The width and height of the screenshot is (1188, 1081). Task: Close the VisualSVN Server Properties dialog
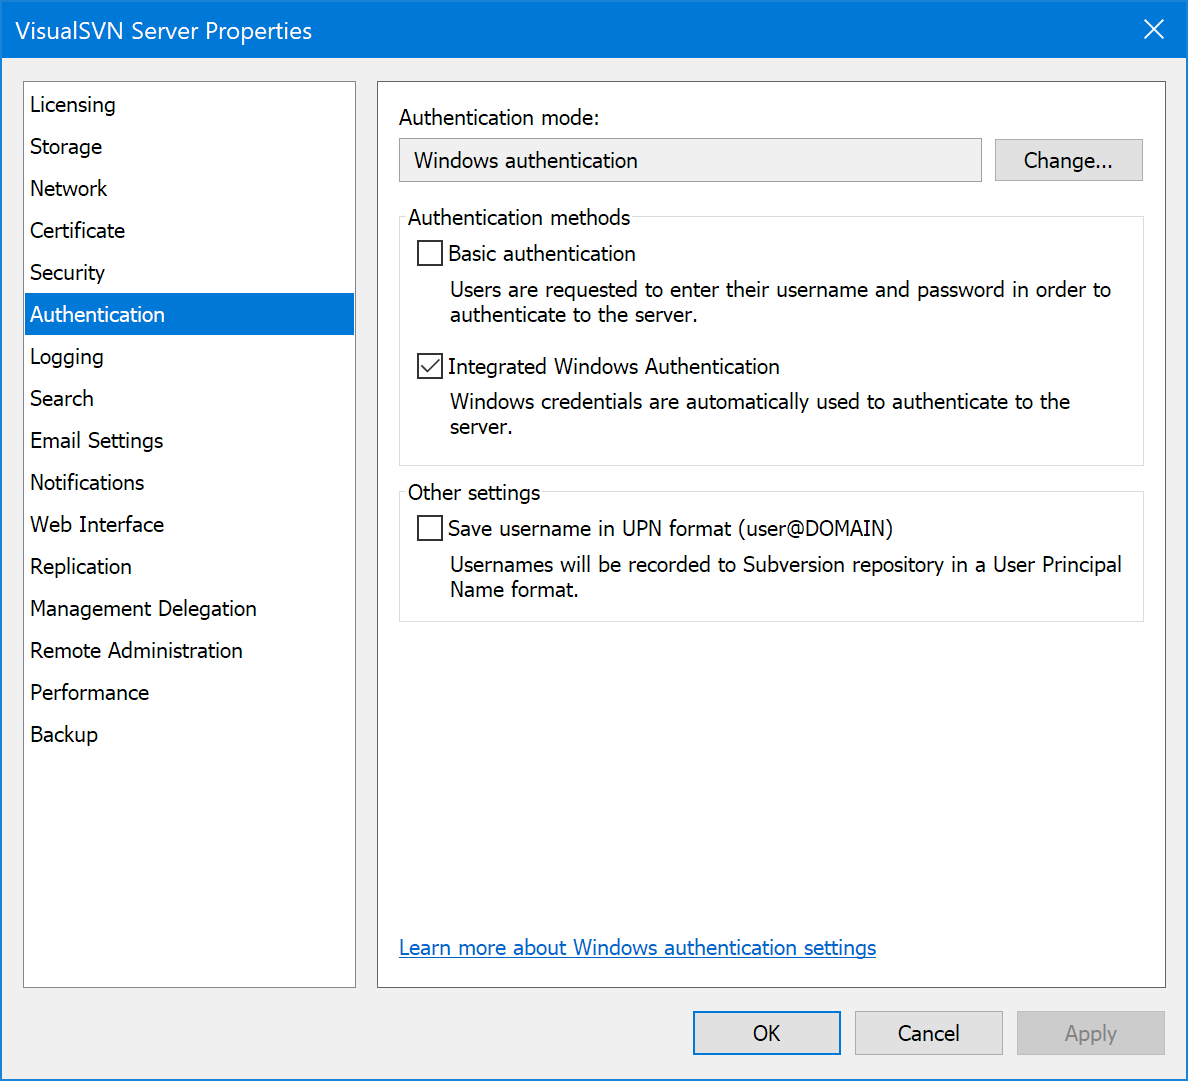[1153, 30]
